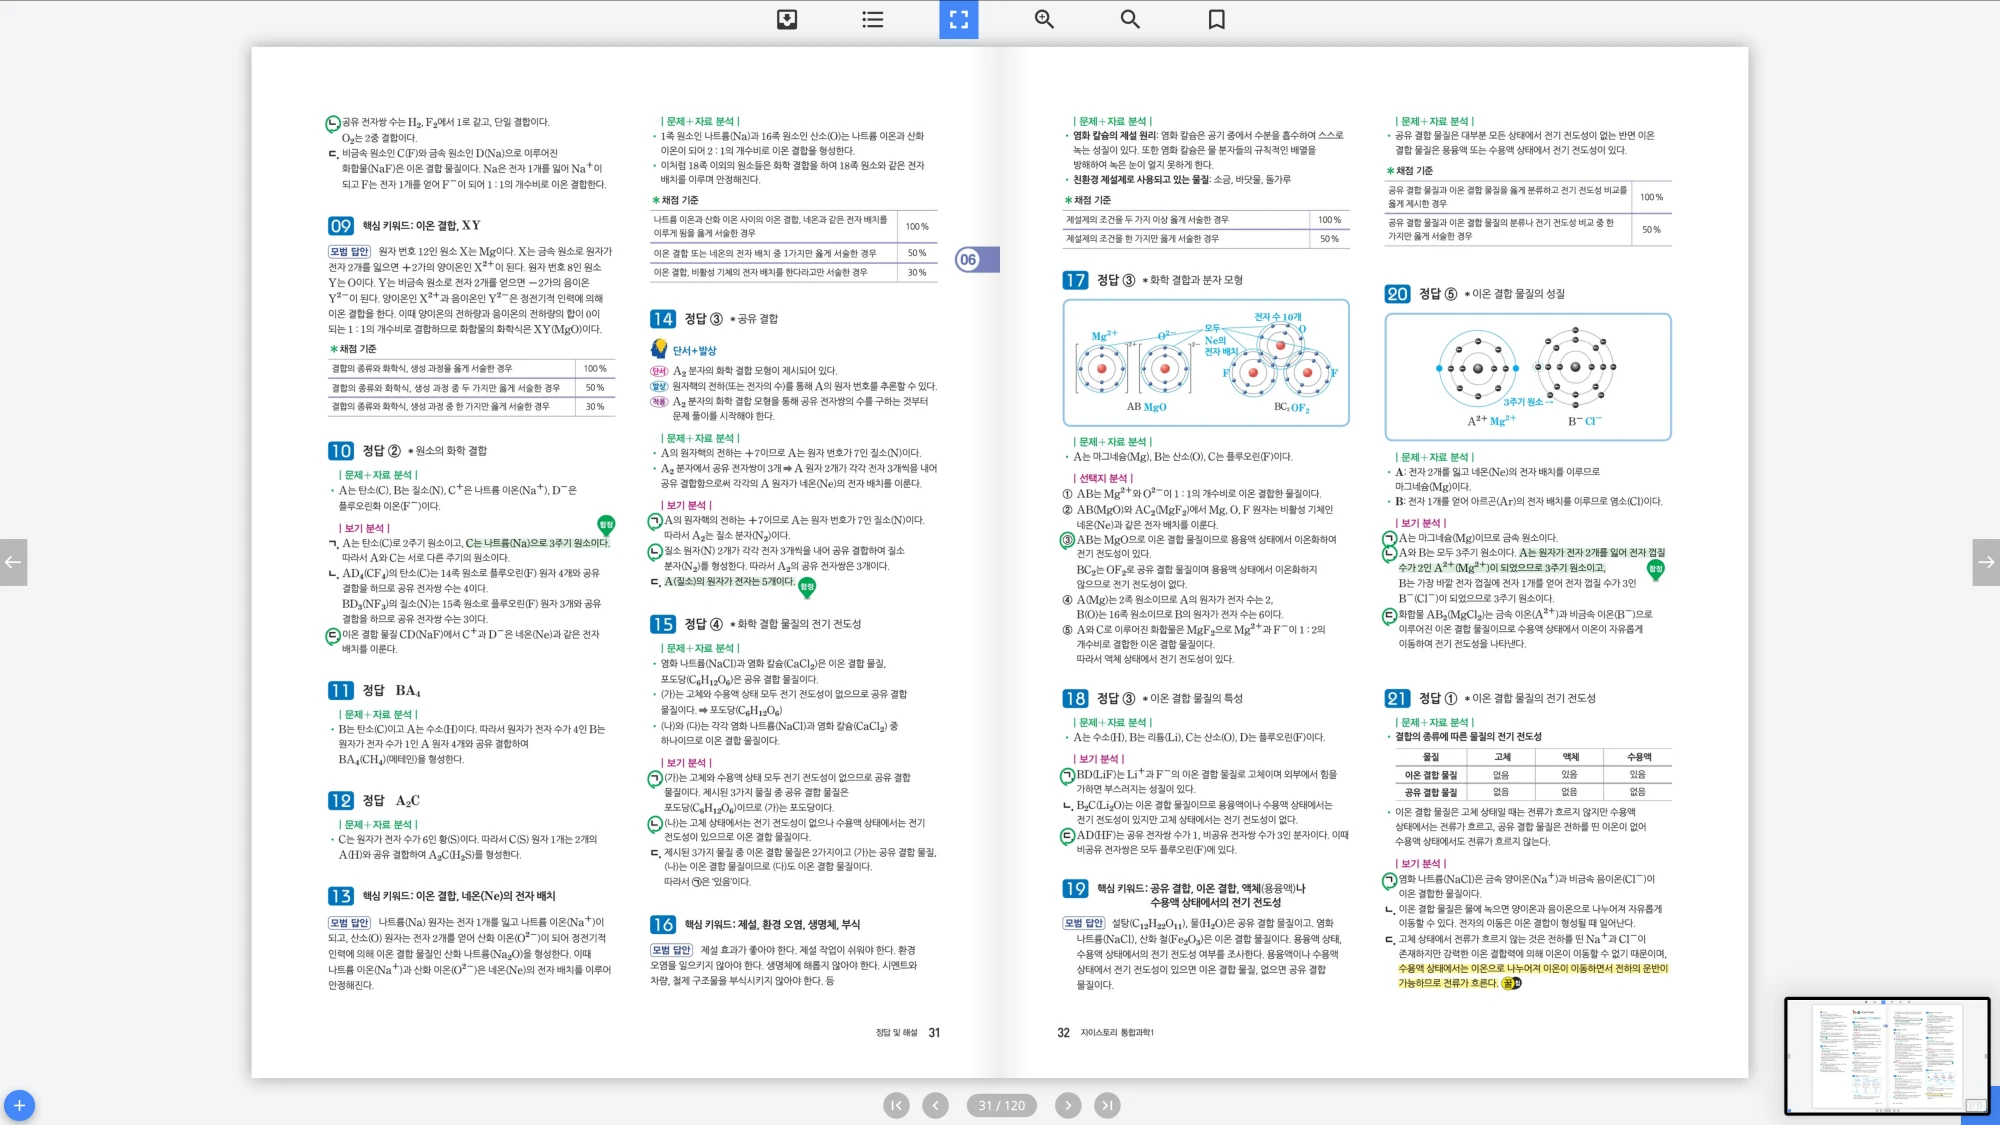Image resolution: width=2000 pixels, height=1125 pixels.
Task: Click the next page circle button
Action: click(x=1068, y=1105)
